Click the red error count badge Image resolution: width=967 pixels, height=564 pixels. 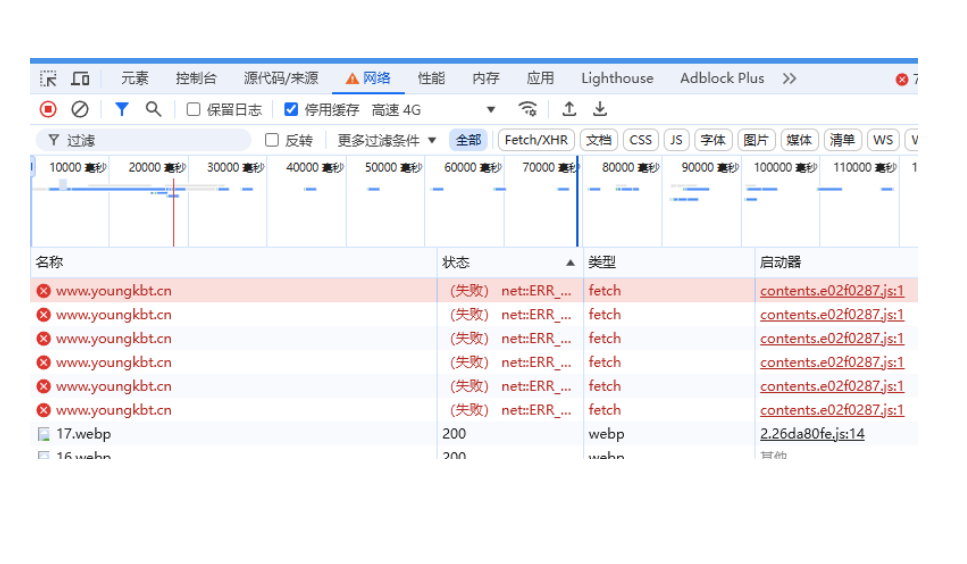pos(902,80)
